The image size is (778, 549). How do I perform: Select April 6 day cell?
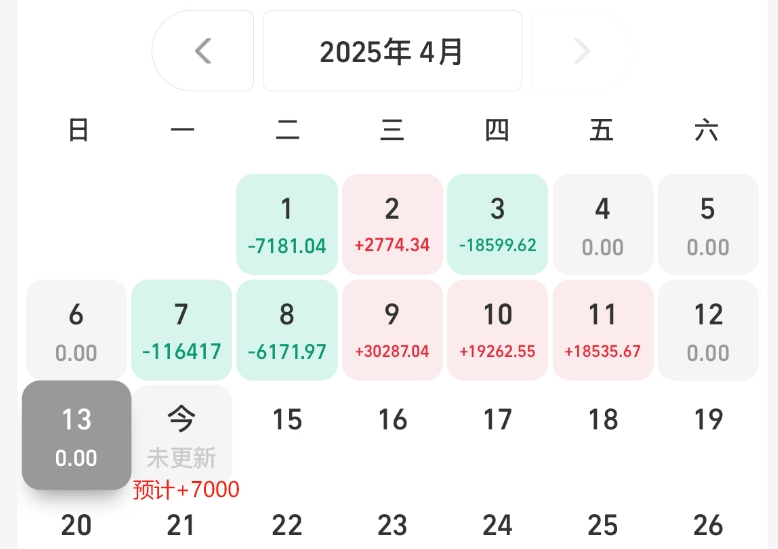coord(76,330)
